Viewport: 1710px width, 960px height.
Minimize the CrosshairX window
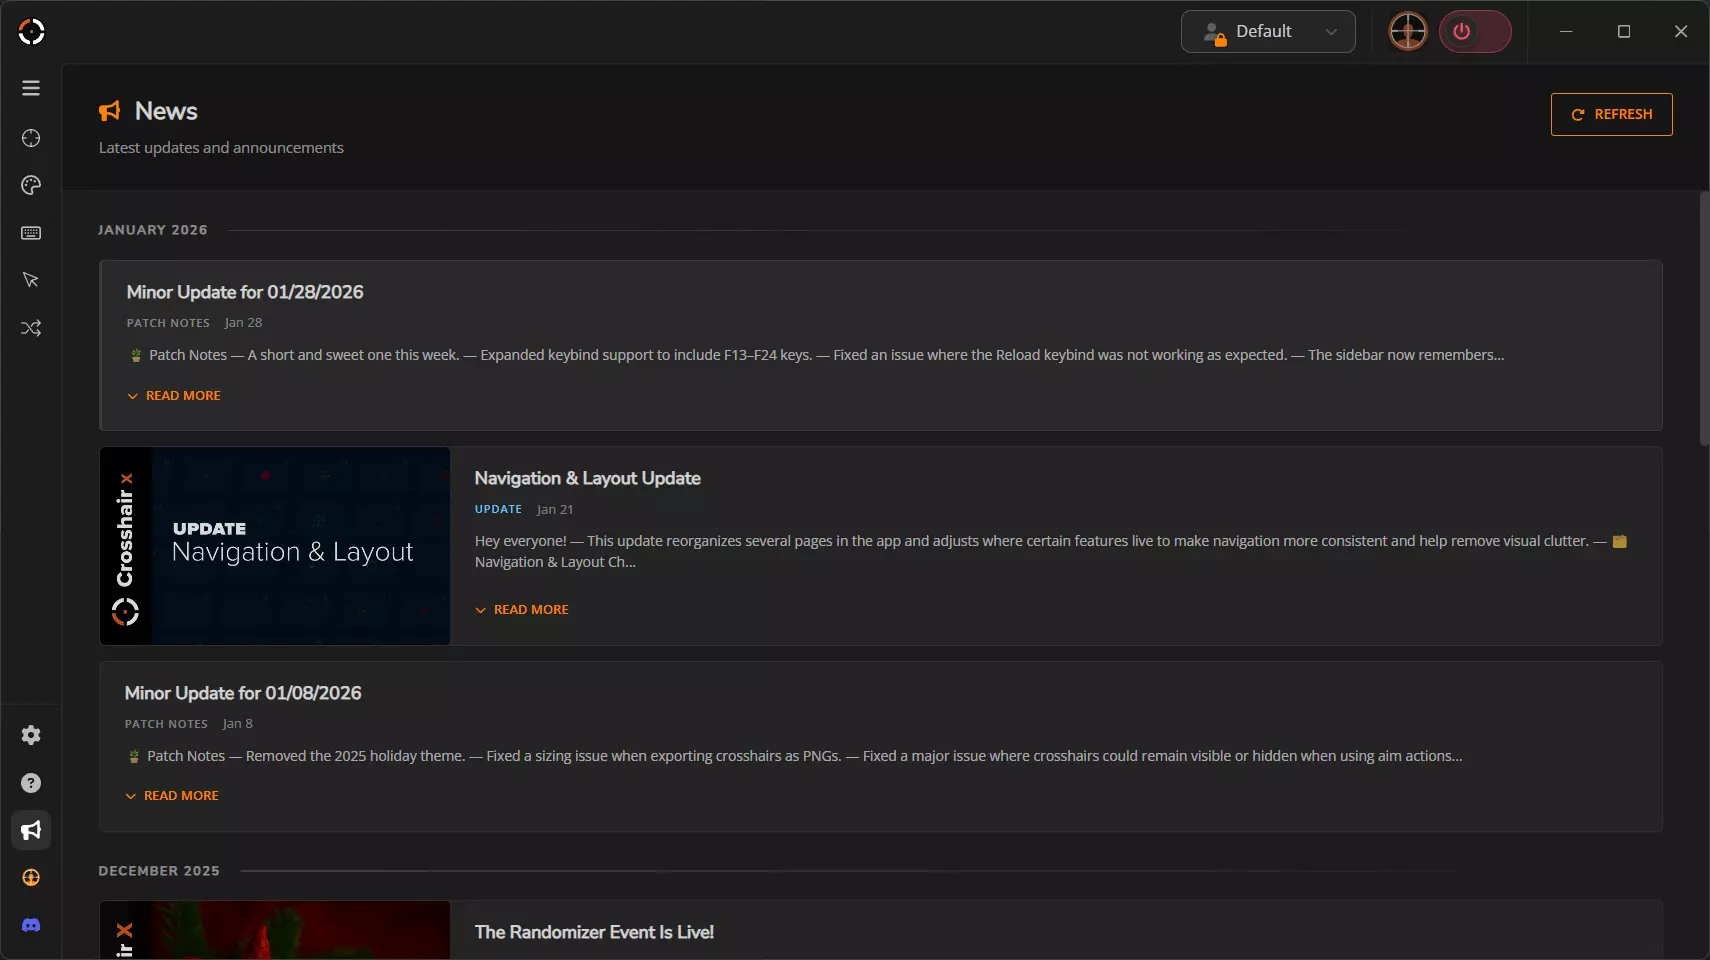[x=1566, y=31]
